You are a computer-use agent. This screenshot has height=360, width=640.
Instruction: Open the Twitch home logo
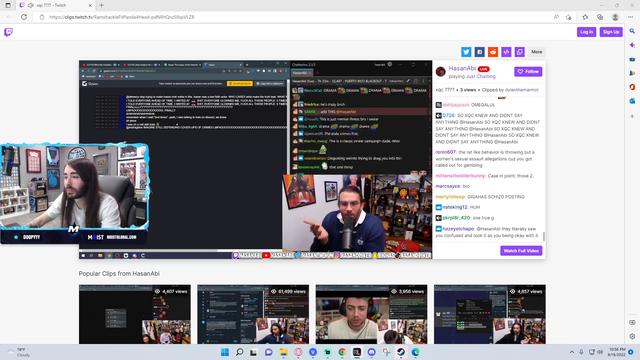click(x=8, y=32)
